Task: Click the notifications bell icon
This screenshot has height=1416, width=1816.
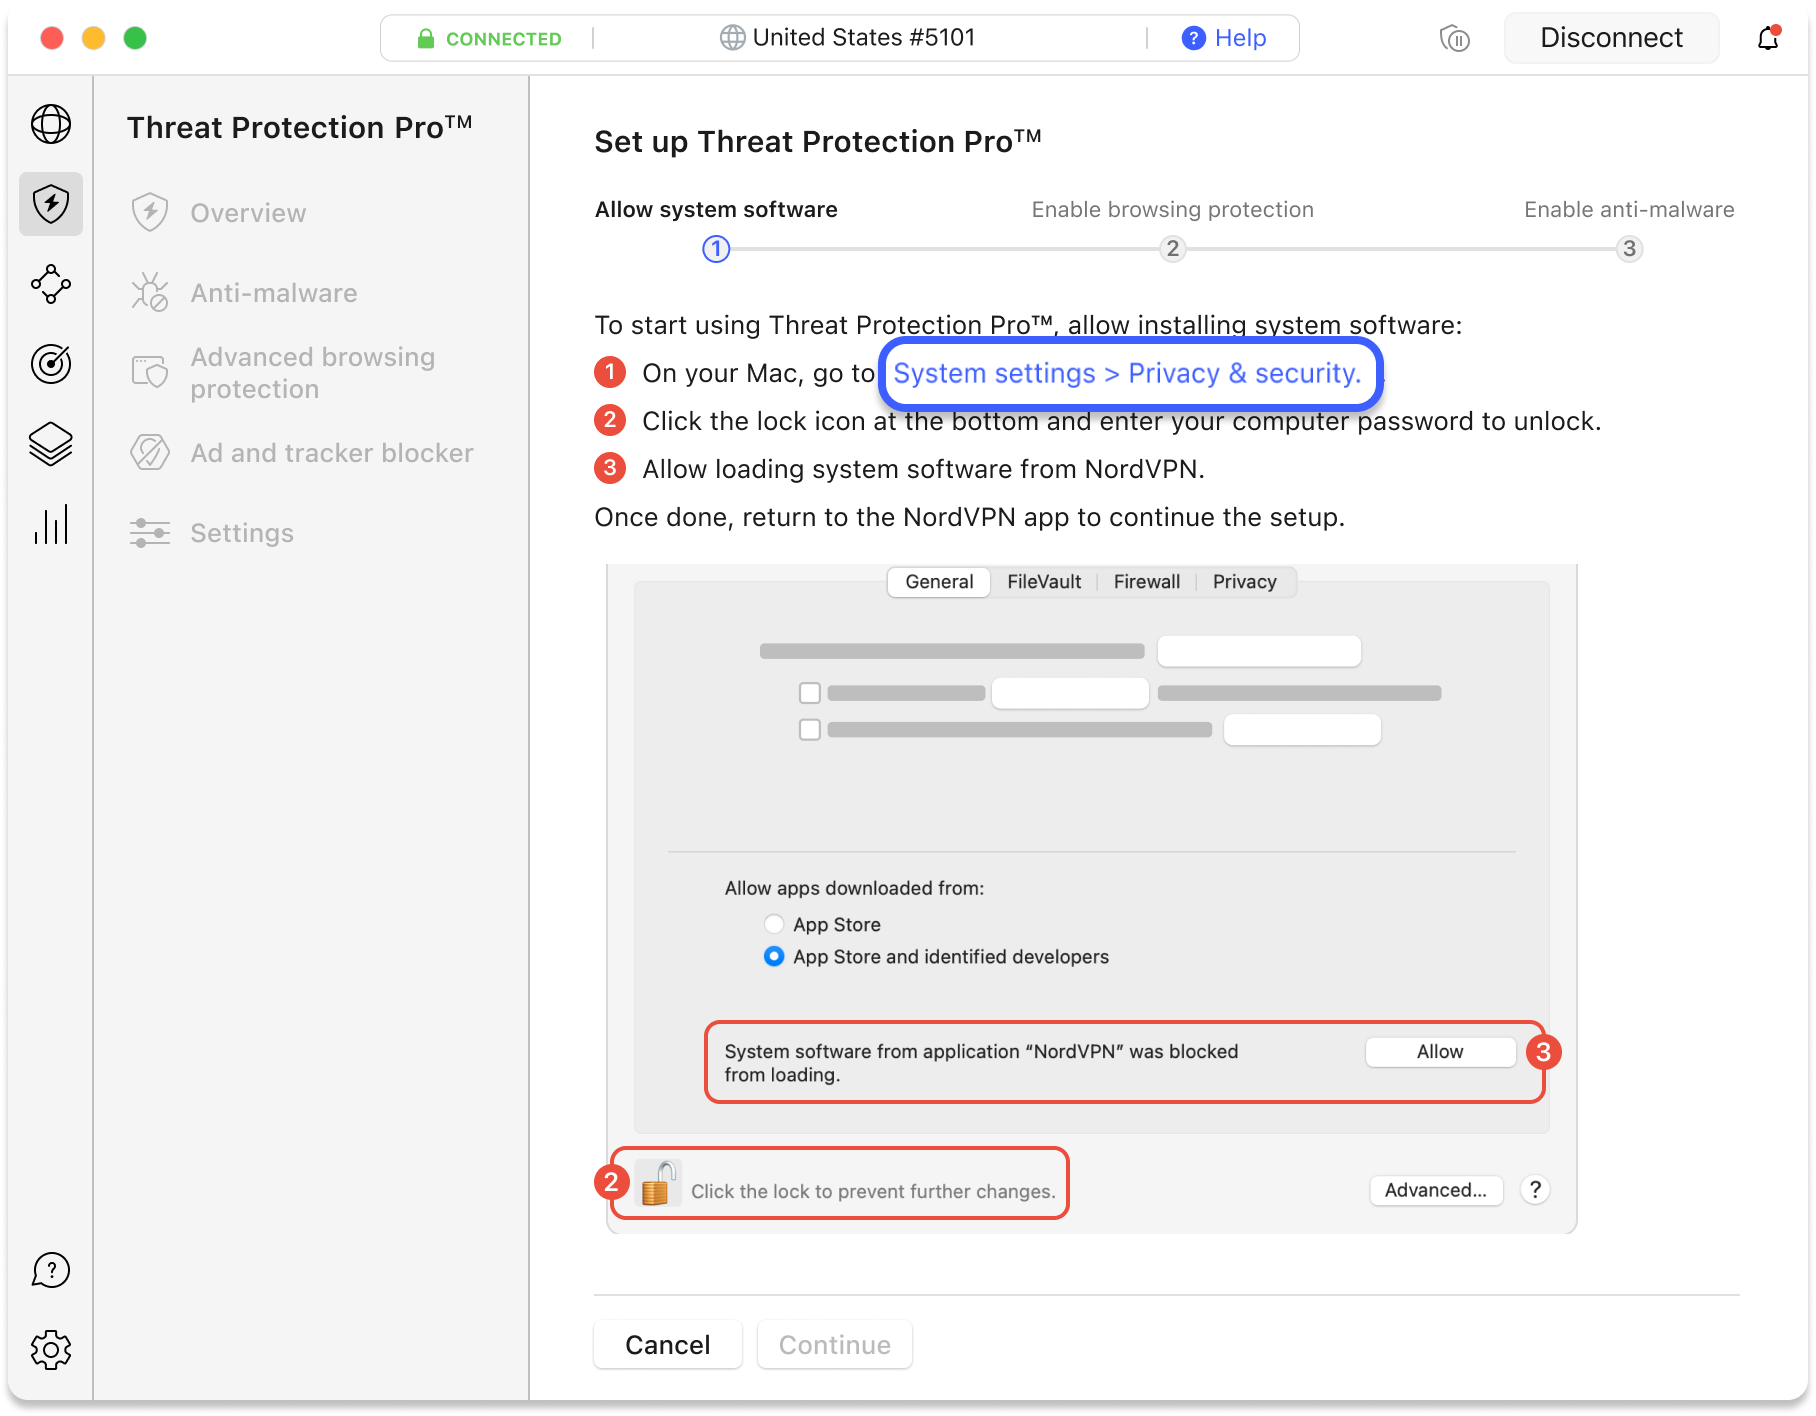Action: 1768,38
